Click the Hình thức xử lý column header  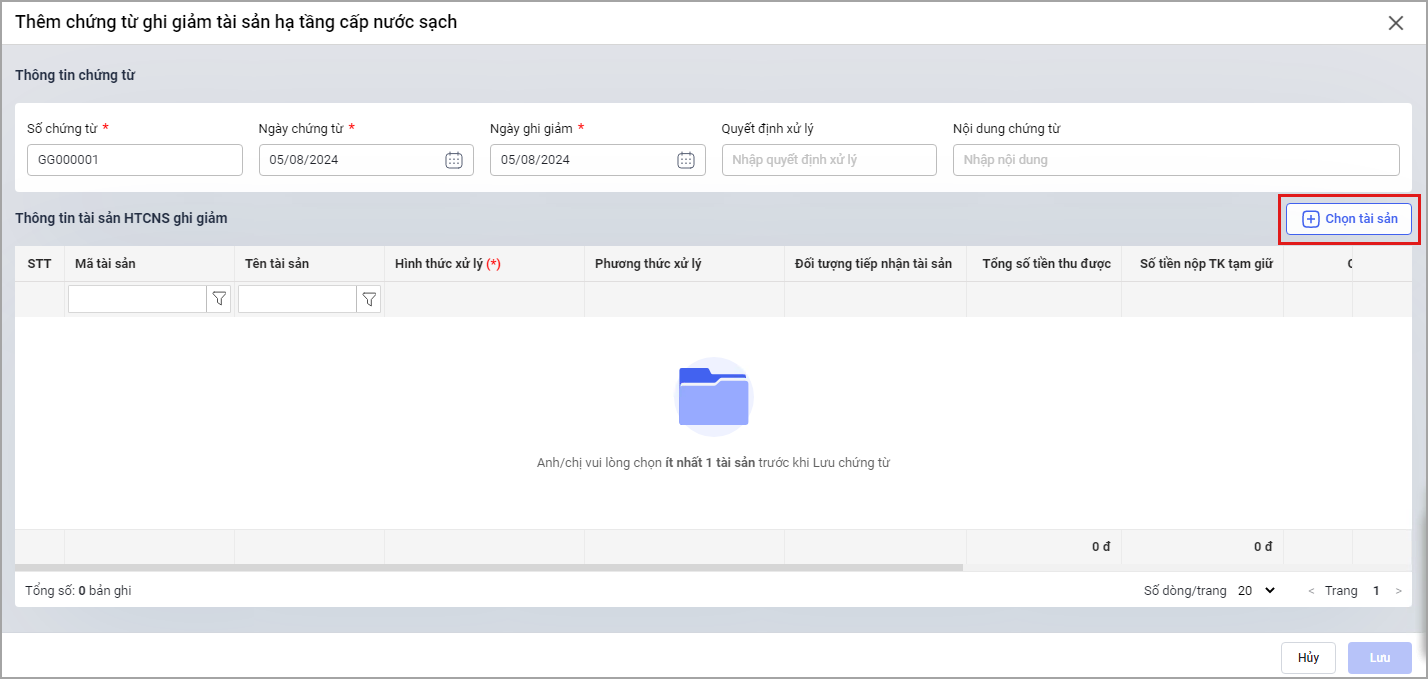[x=447, y=264]
